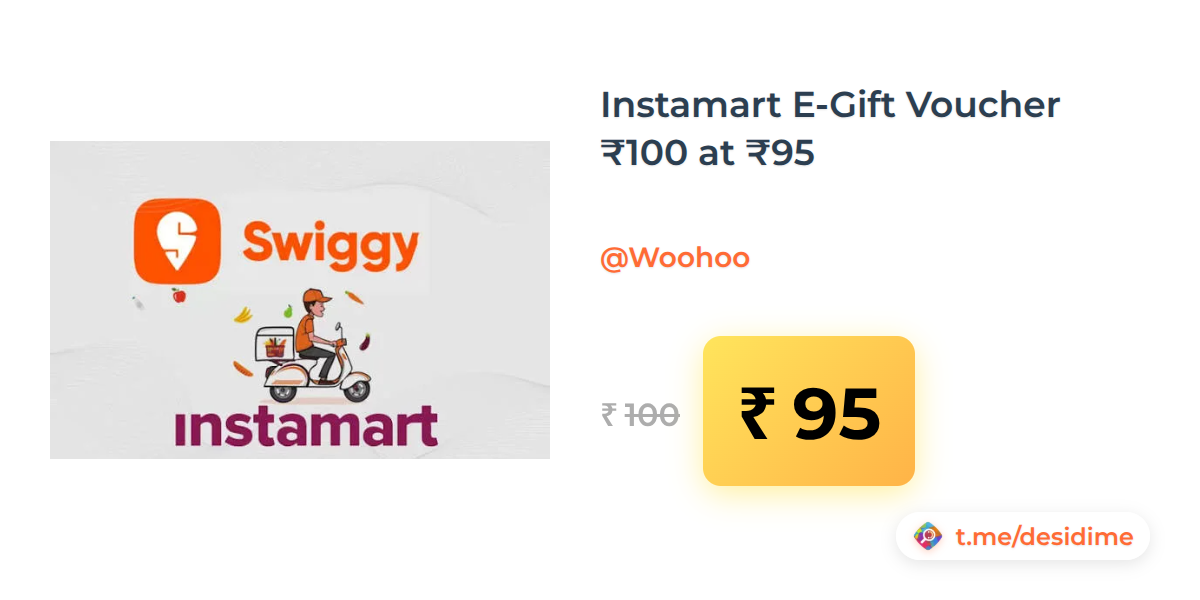Image resolution: width=1200 pixels, height=600 pixels.
Task: Click the yellow ₹ 95 price badge
Action: (x=809, y=411)
